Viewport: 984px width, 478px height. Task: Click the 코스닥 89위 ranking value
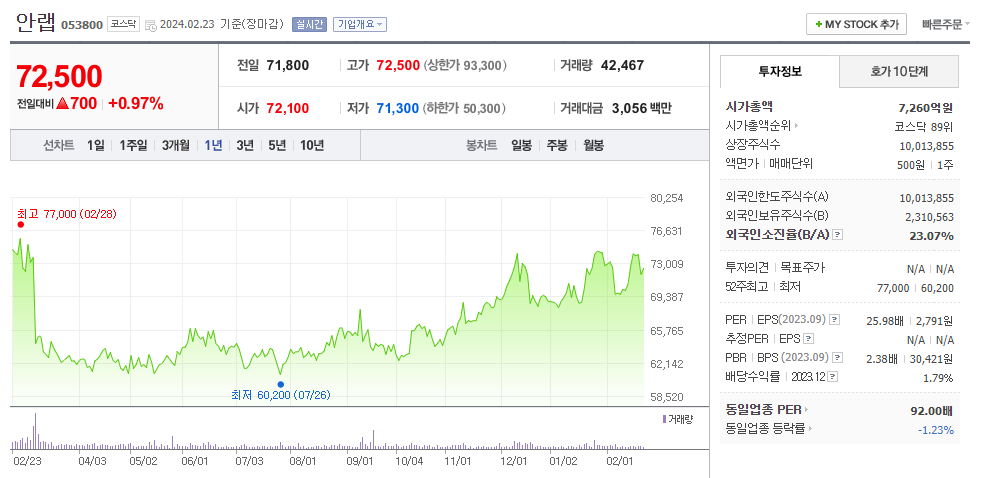click(924, 127)
